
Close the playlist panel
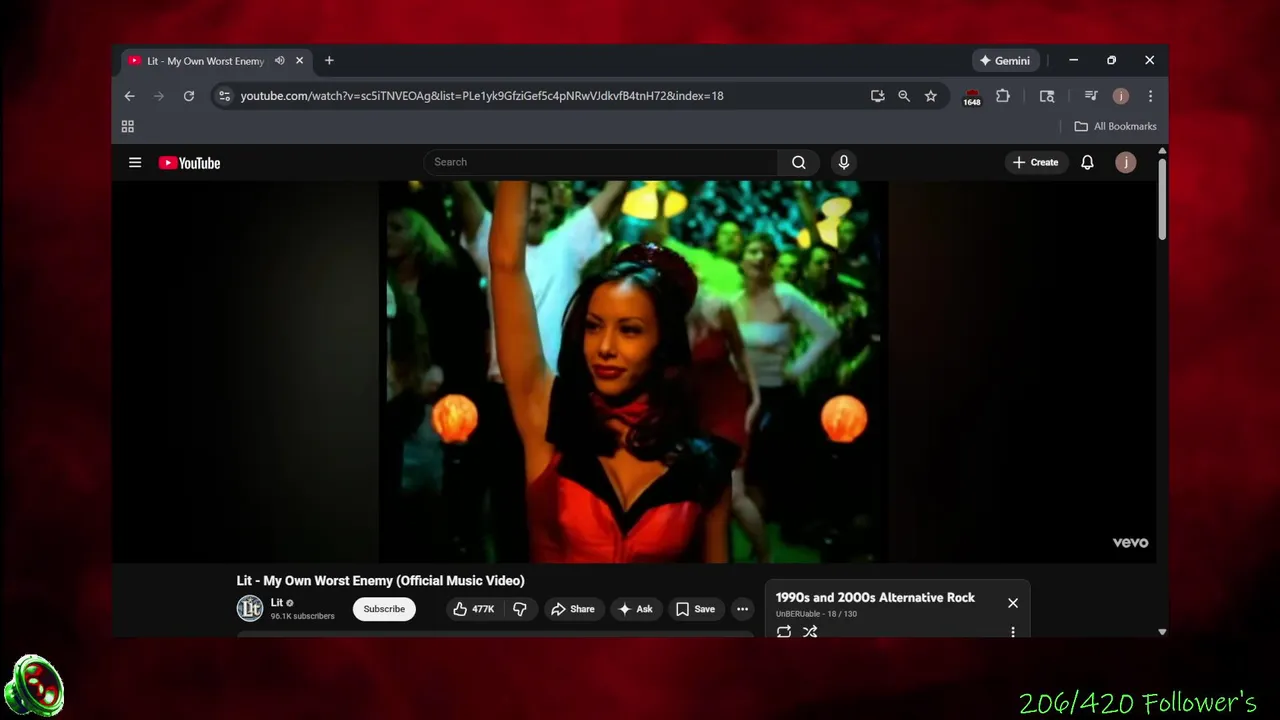tap(1013, 603)
